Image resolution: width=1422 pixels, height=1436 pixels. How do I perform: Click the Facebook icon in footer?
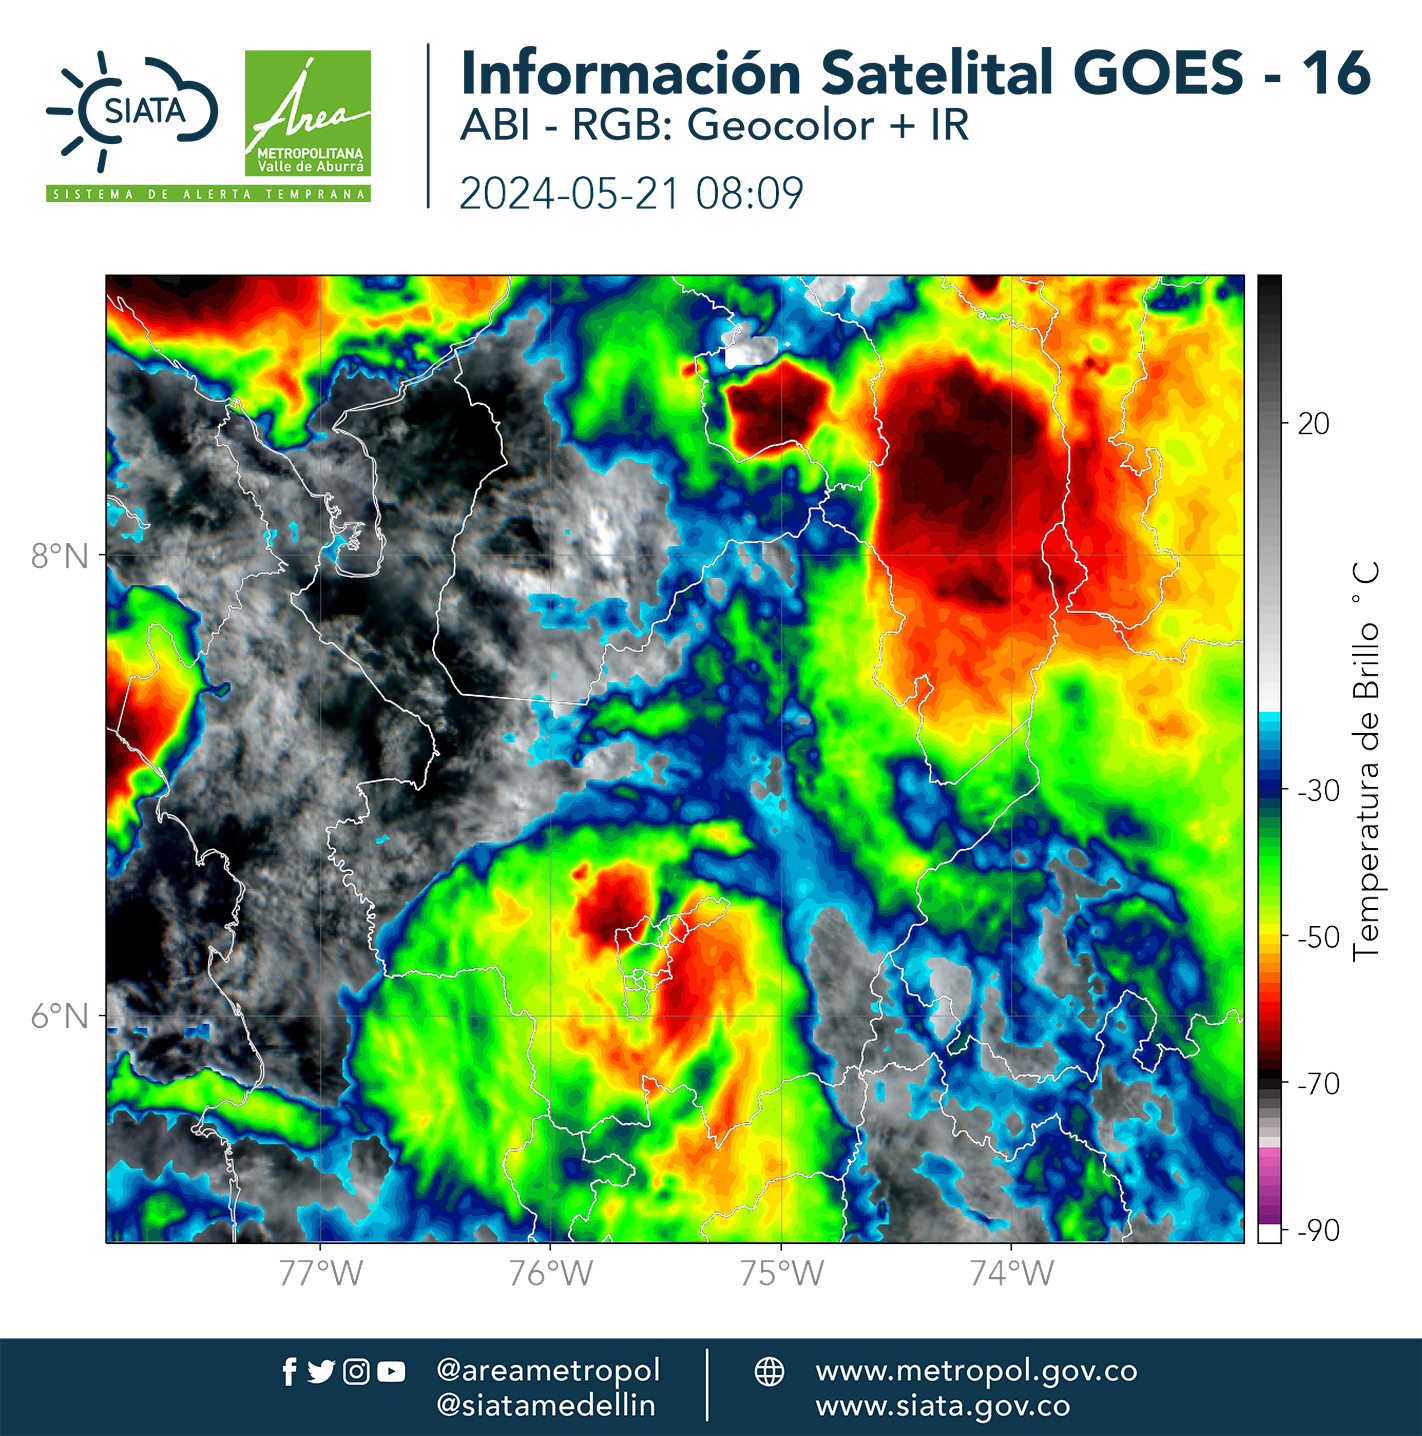[289, 1372]
